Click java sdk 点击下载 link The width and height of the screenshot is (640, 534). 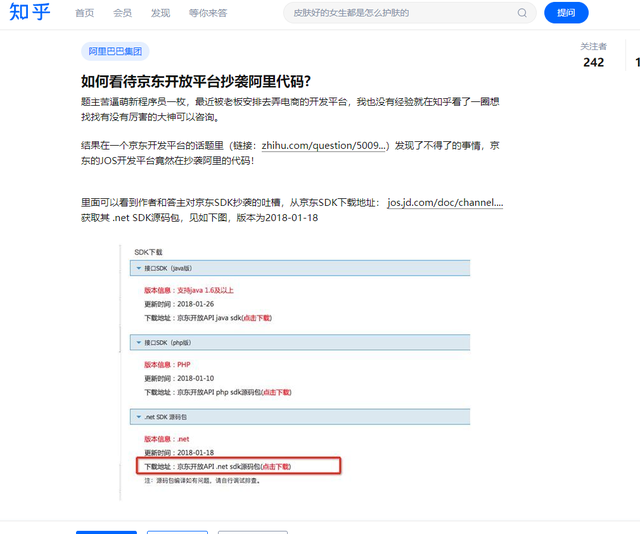coord(254,318)
